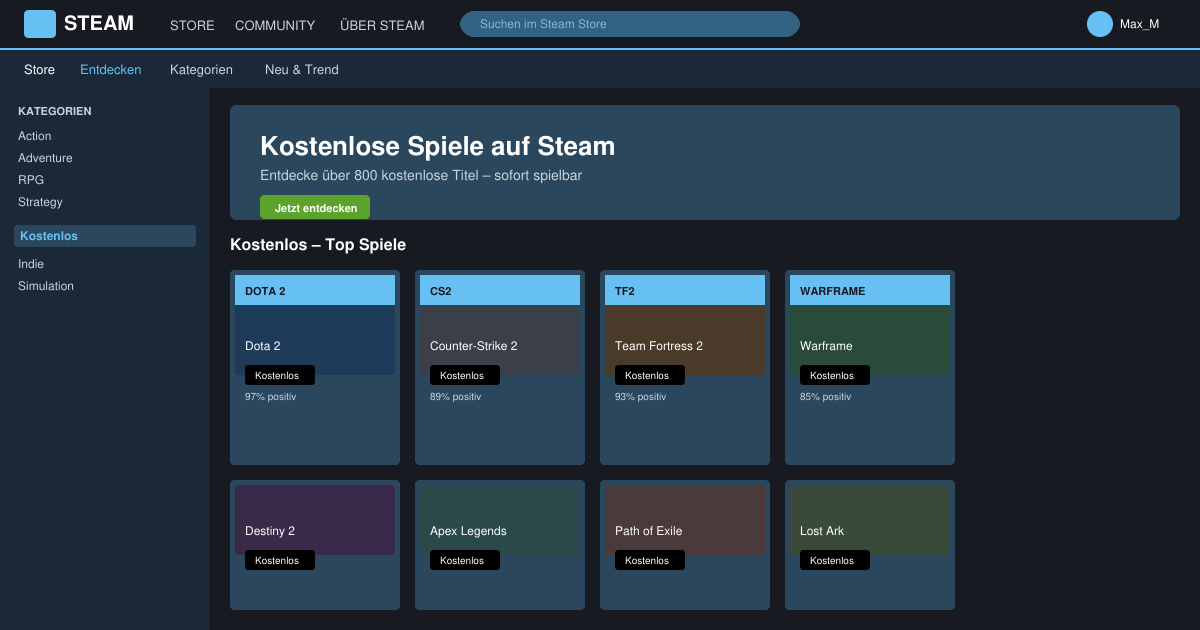This screenshot has width=1200, height=630.
Task: Click the Kostenlos button under Warframe
Action: tap(835, 375)
